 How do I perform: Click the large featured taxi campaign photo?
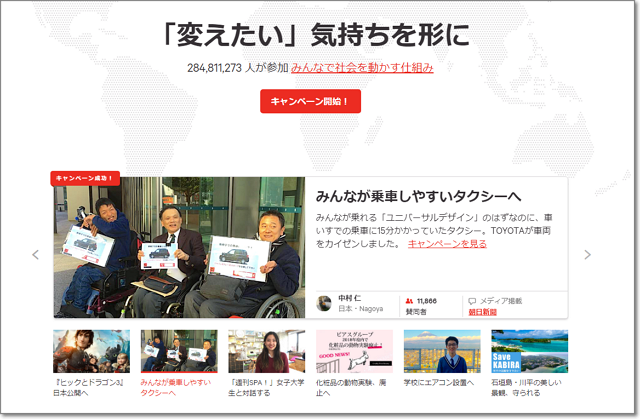(x=179, y=248)
